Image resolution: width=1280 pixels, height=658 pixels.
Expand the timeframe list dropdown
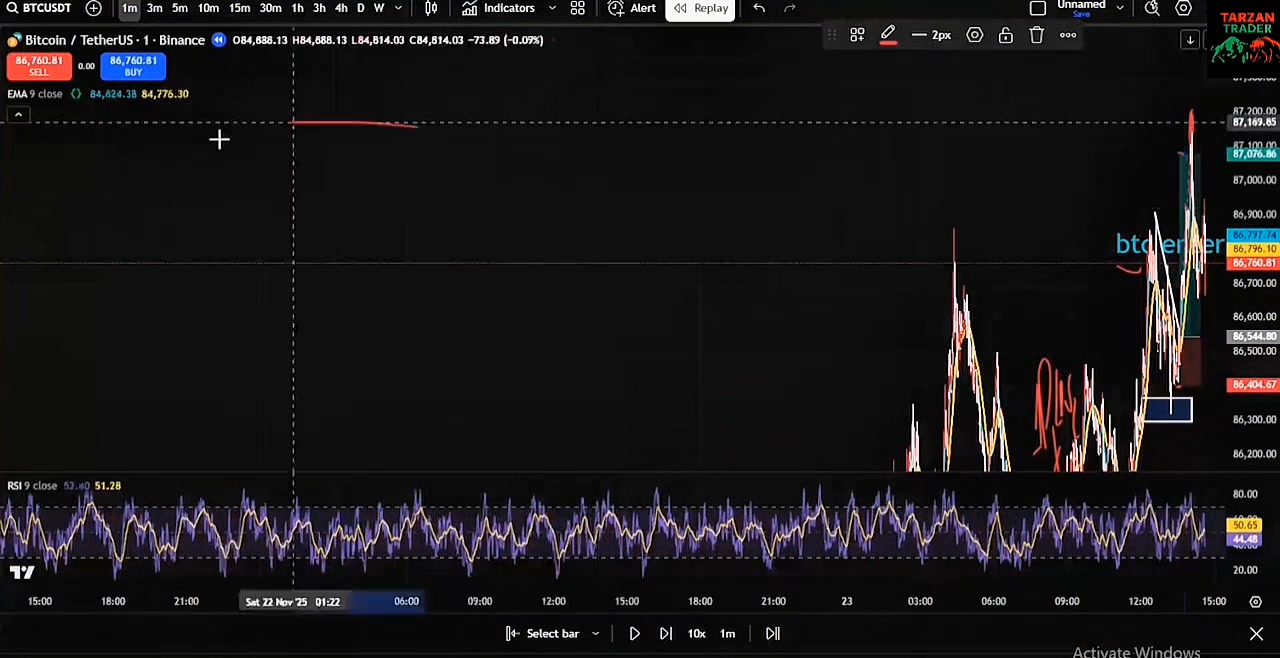(398, 8)
